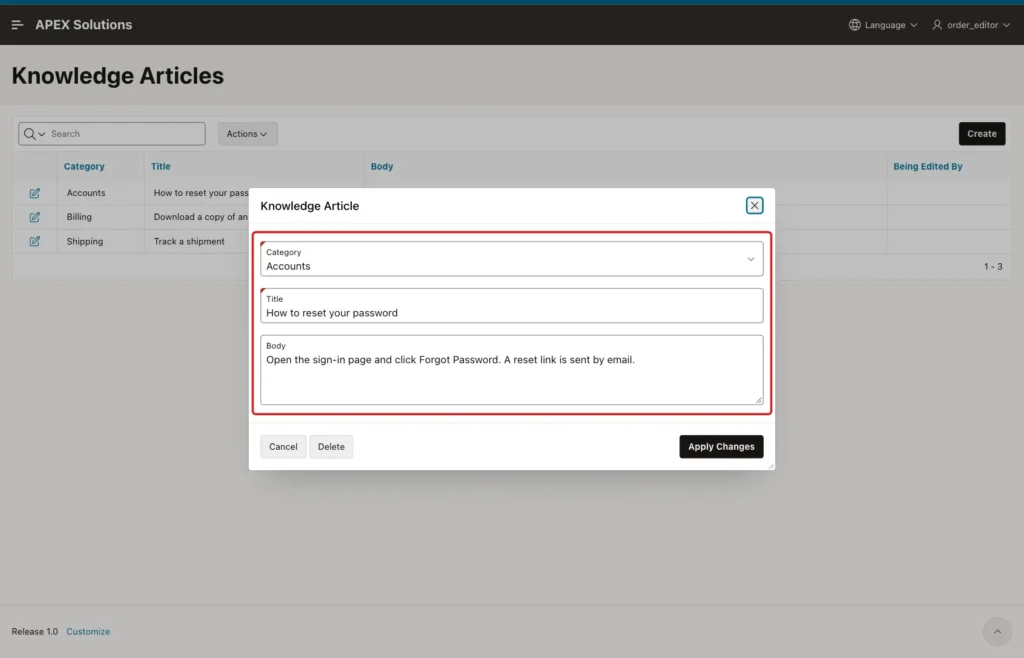Click the Accounts category cell

86,193
